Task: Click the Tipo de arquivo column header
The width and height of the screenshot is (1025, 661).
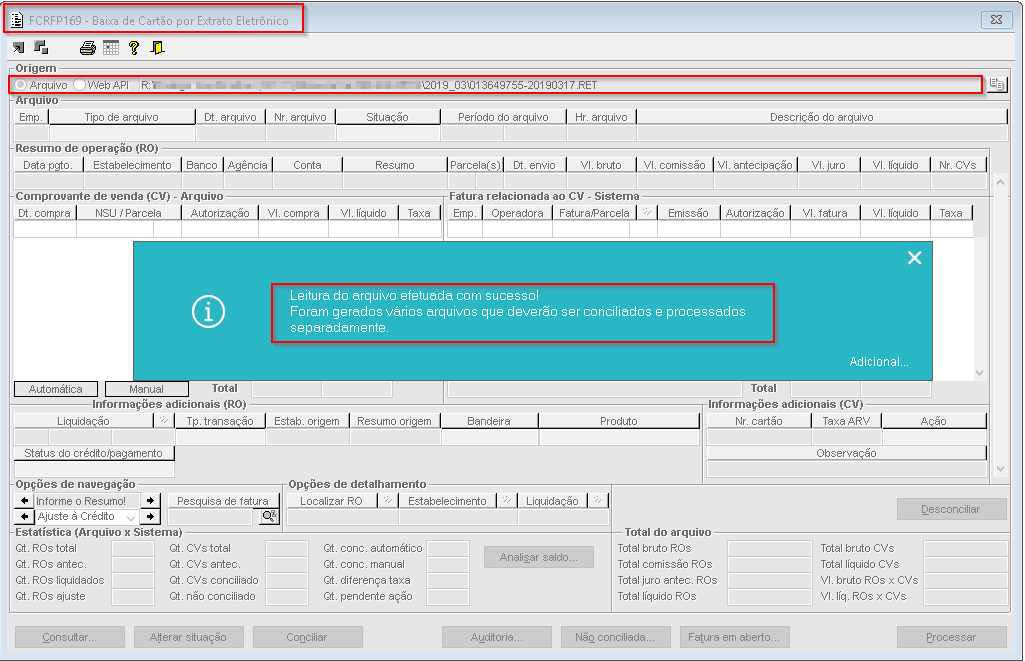Action: click(x=122, y=117)
